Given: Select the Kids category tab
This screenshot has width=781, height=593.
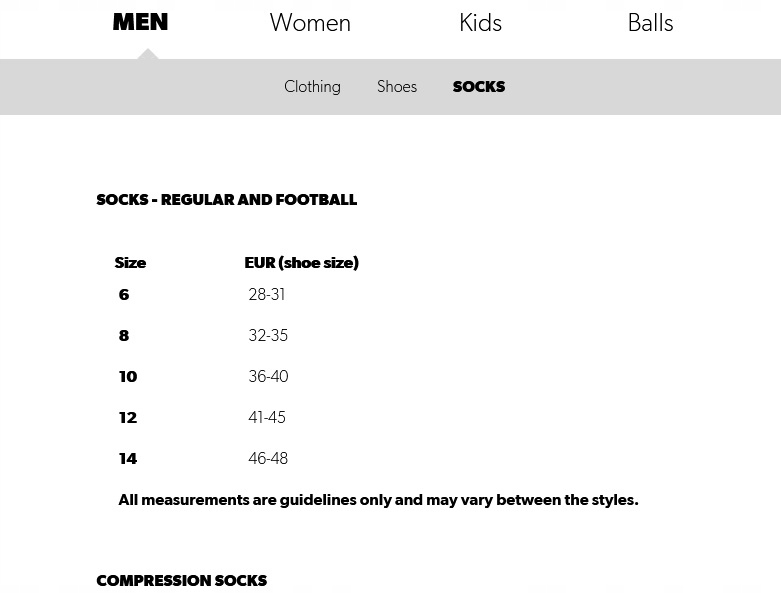Looking at the screenshot, I should (480, 23).
